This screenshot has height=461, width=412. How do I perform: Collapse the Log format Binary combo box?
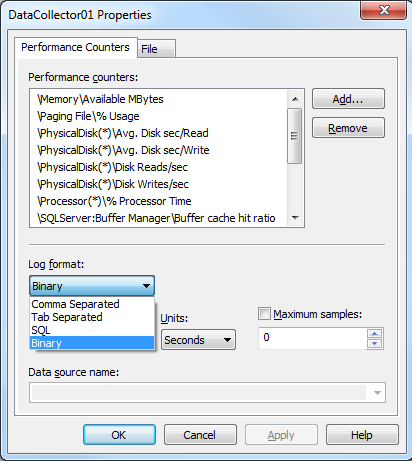(92, 286)
